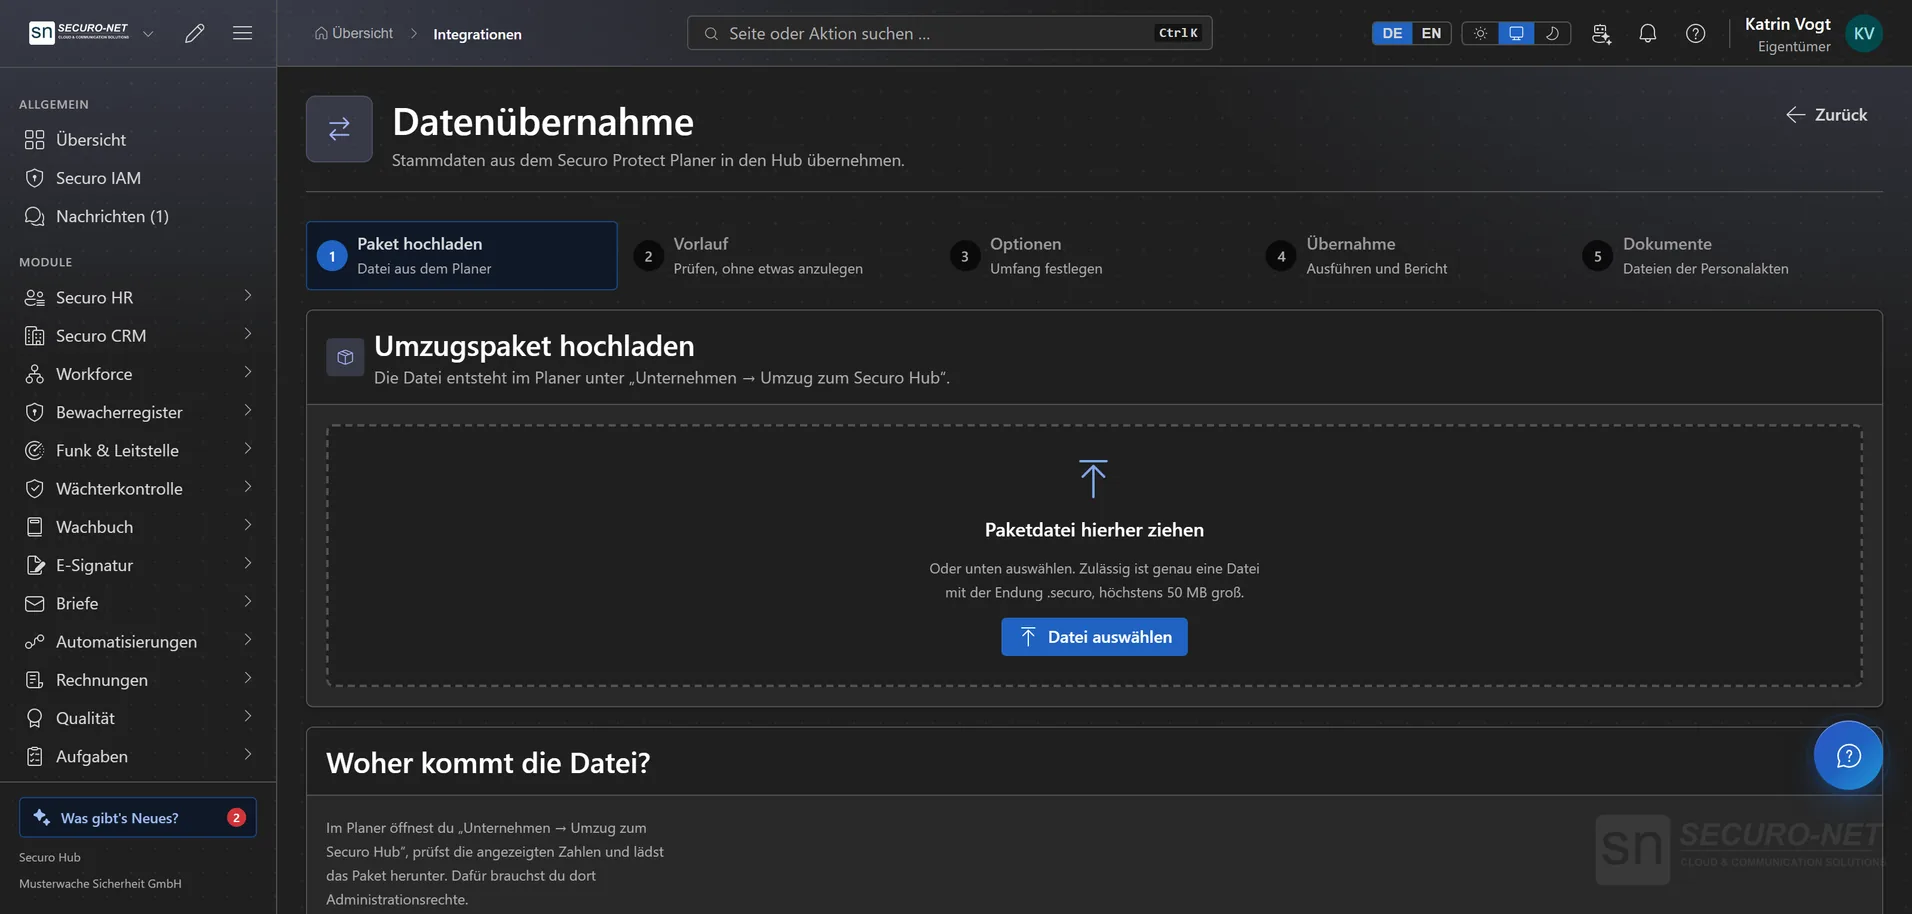Screen dimensions: 1912x914
Task: Go to the Dokumente step
Action: pyautogui.click(x=1728, y=256)
